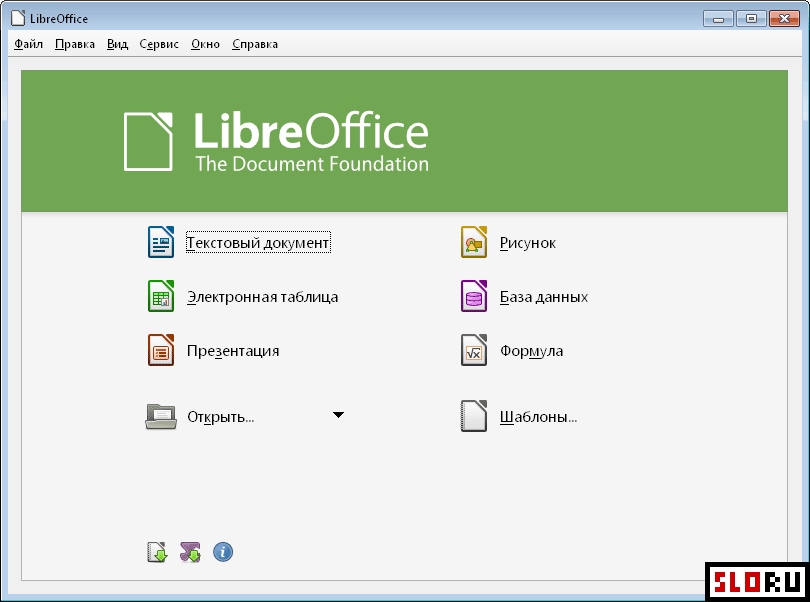Click the get extensions puzzle icon
The width and height of the screenshot is (810, 602).
coord(190,552)
